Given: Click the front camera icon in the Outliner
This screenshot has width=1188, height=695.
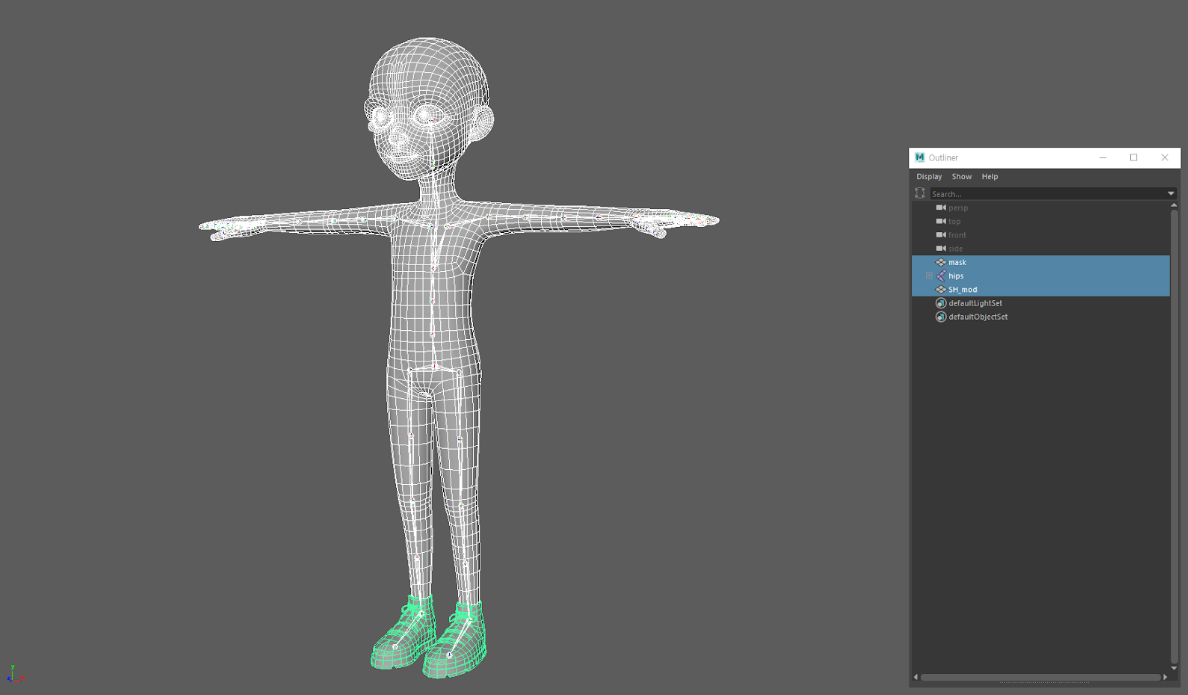Looking at the screenshot, I should pos(940,235).
